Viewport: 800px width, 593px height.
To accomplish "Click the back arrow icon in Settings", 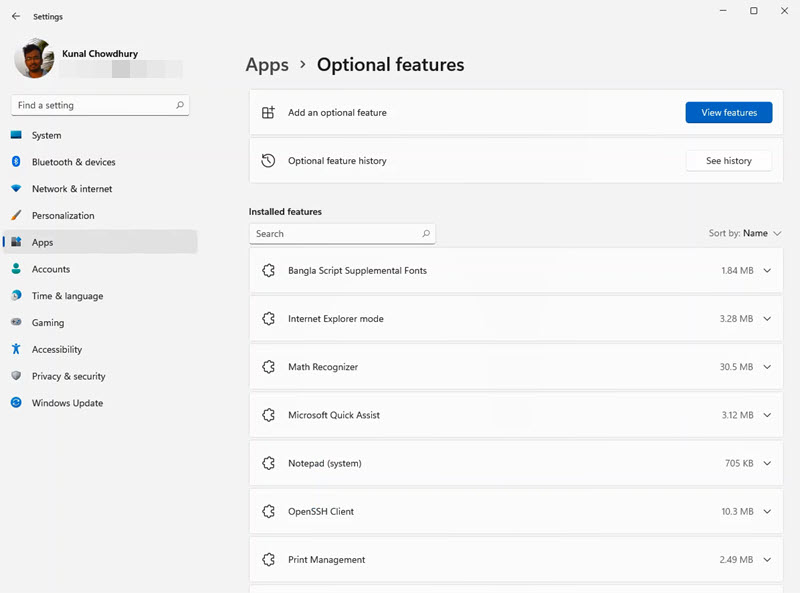I will (x=16, y=16).
